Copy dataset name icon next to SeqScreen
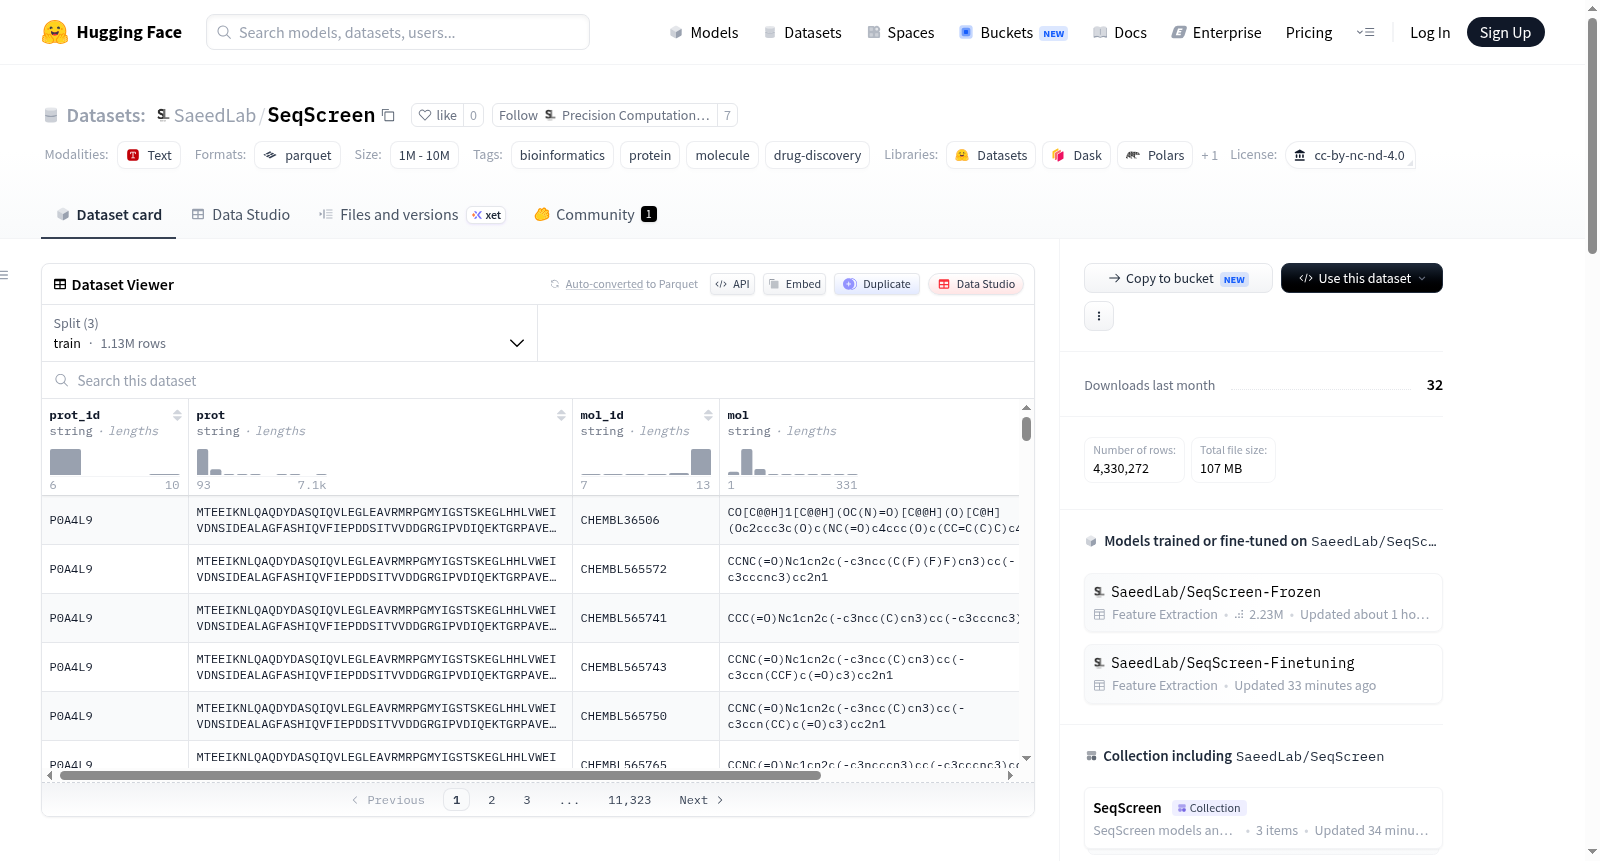Viewport: 1600px width, 861px height. click(388, 115)
